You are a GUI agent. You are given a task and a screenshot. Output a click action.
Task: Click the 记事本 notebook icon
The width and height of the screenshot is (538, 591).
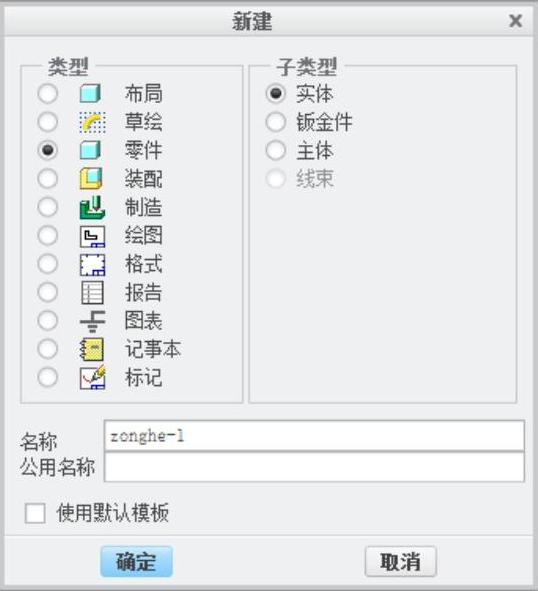tap(92, 349)
